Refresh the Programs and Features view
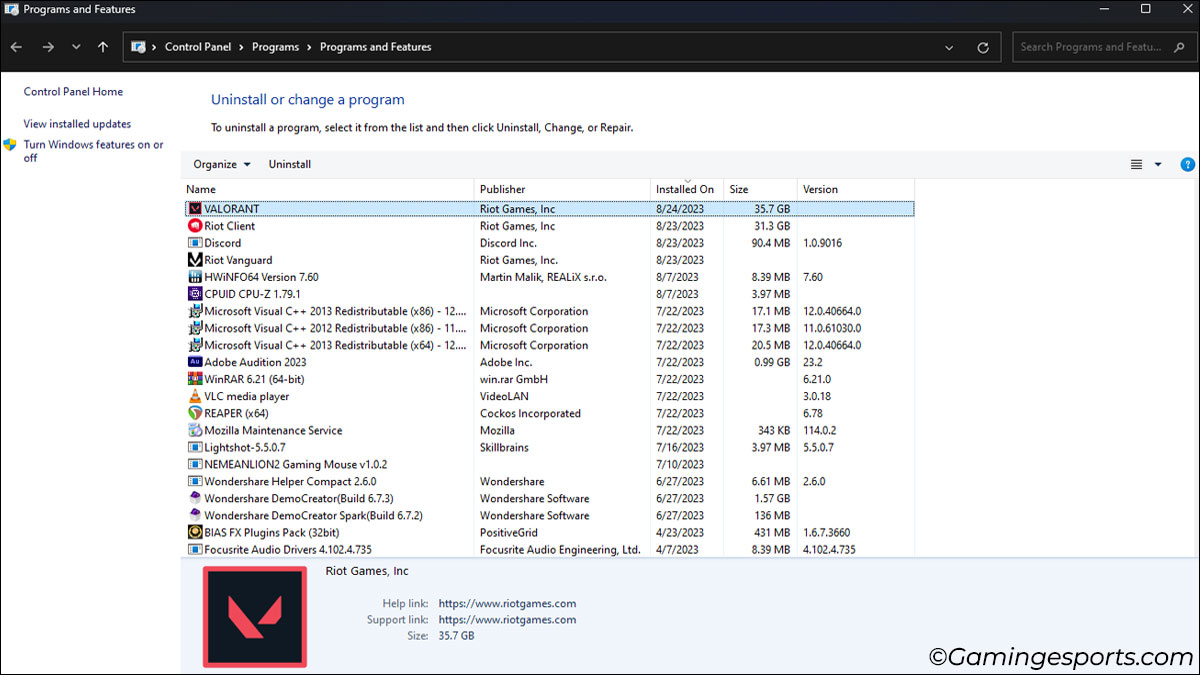Viewport: 1200px width, 675px height. click(983, 47)
